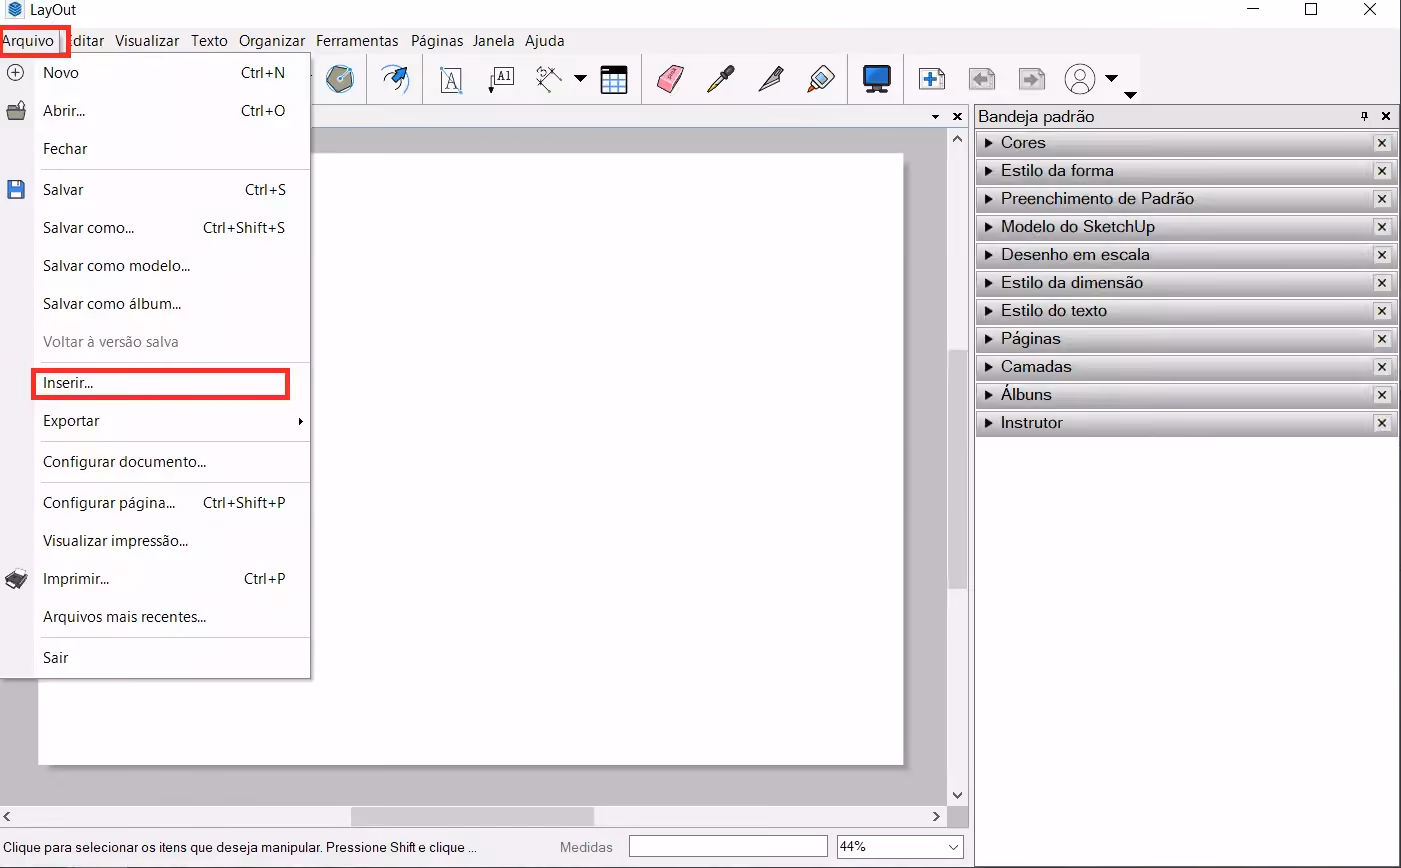
Task: Open the 44% zoom level dropdown
Action: pos(953,847)
